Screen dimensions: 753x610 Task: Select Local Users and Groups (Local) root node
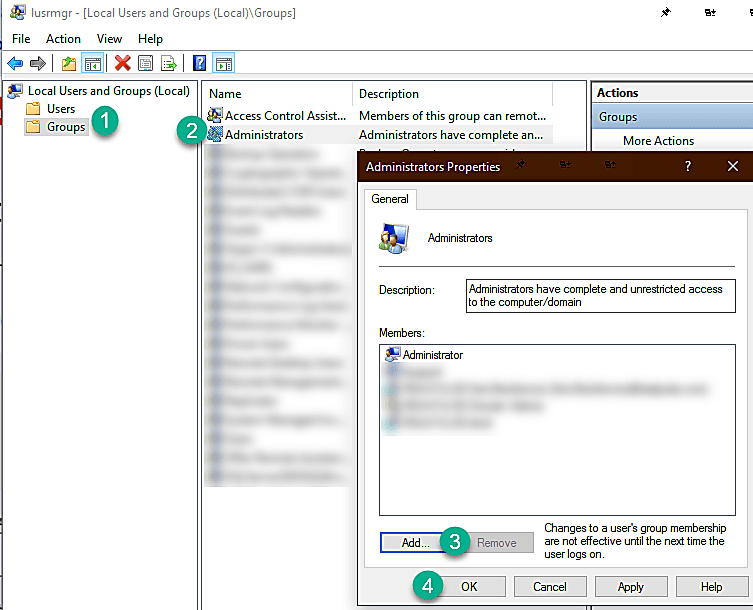pos(109,91)
